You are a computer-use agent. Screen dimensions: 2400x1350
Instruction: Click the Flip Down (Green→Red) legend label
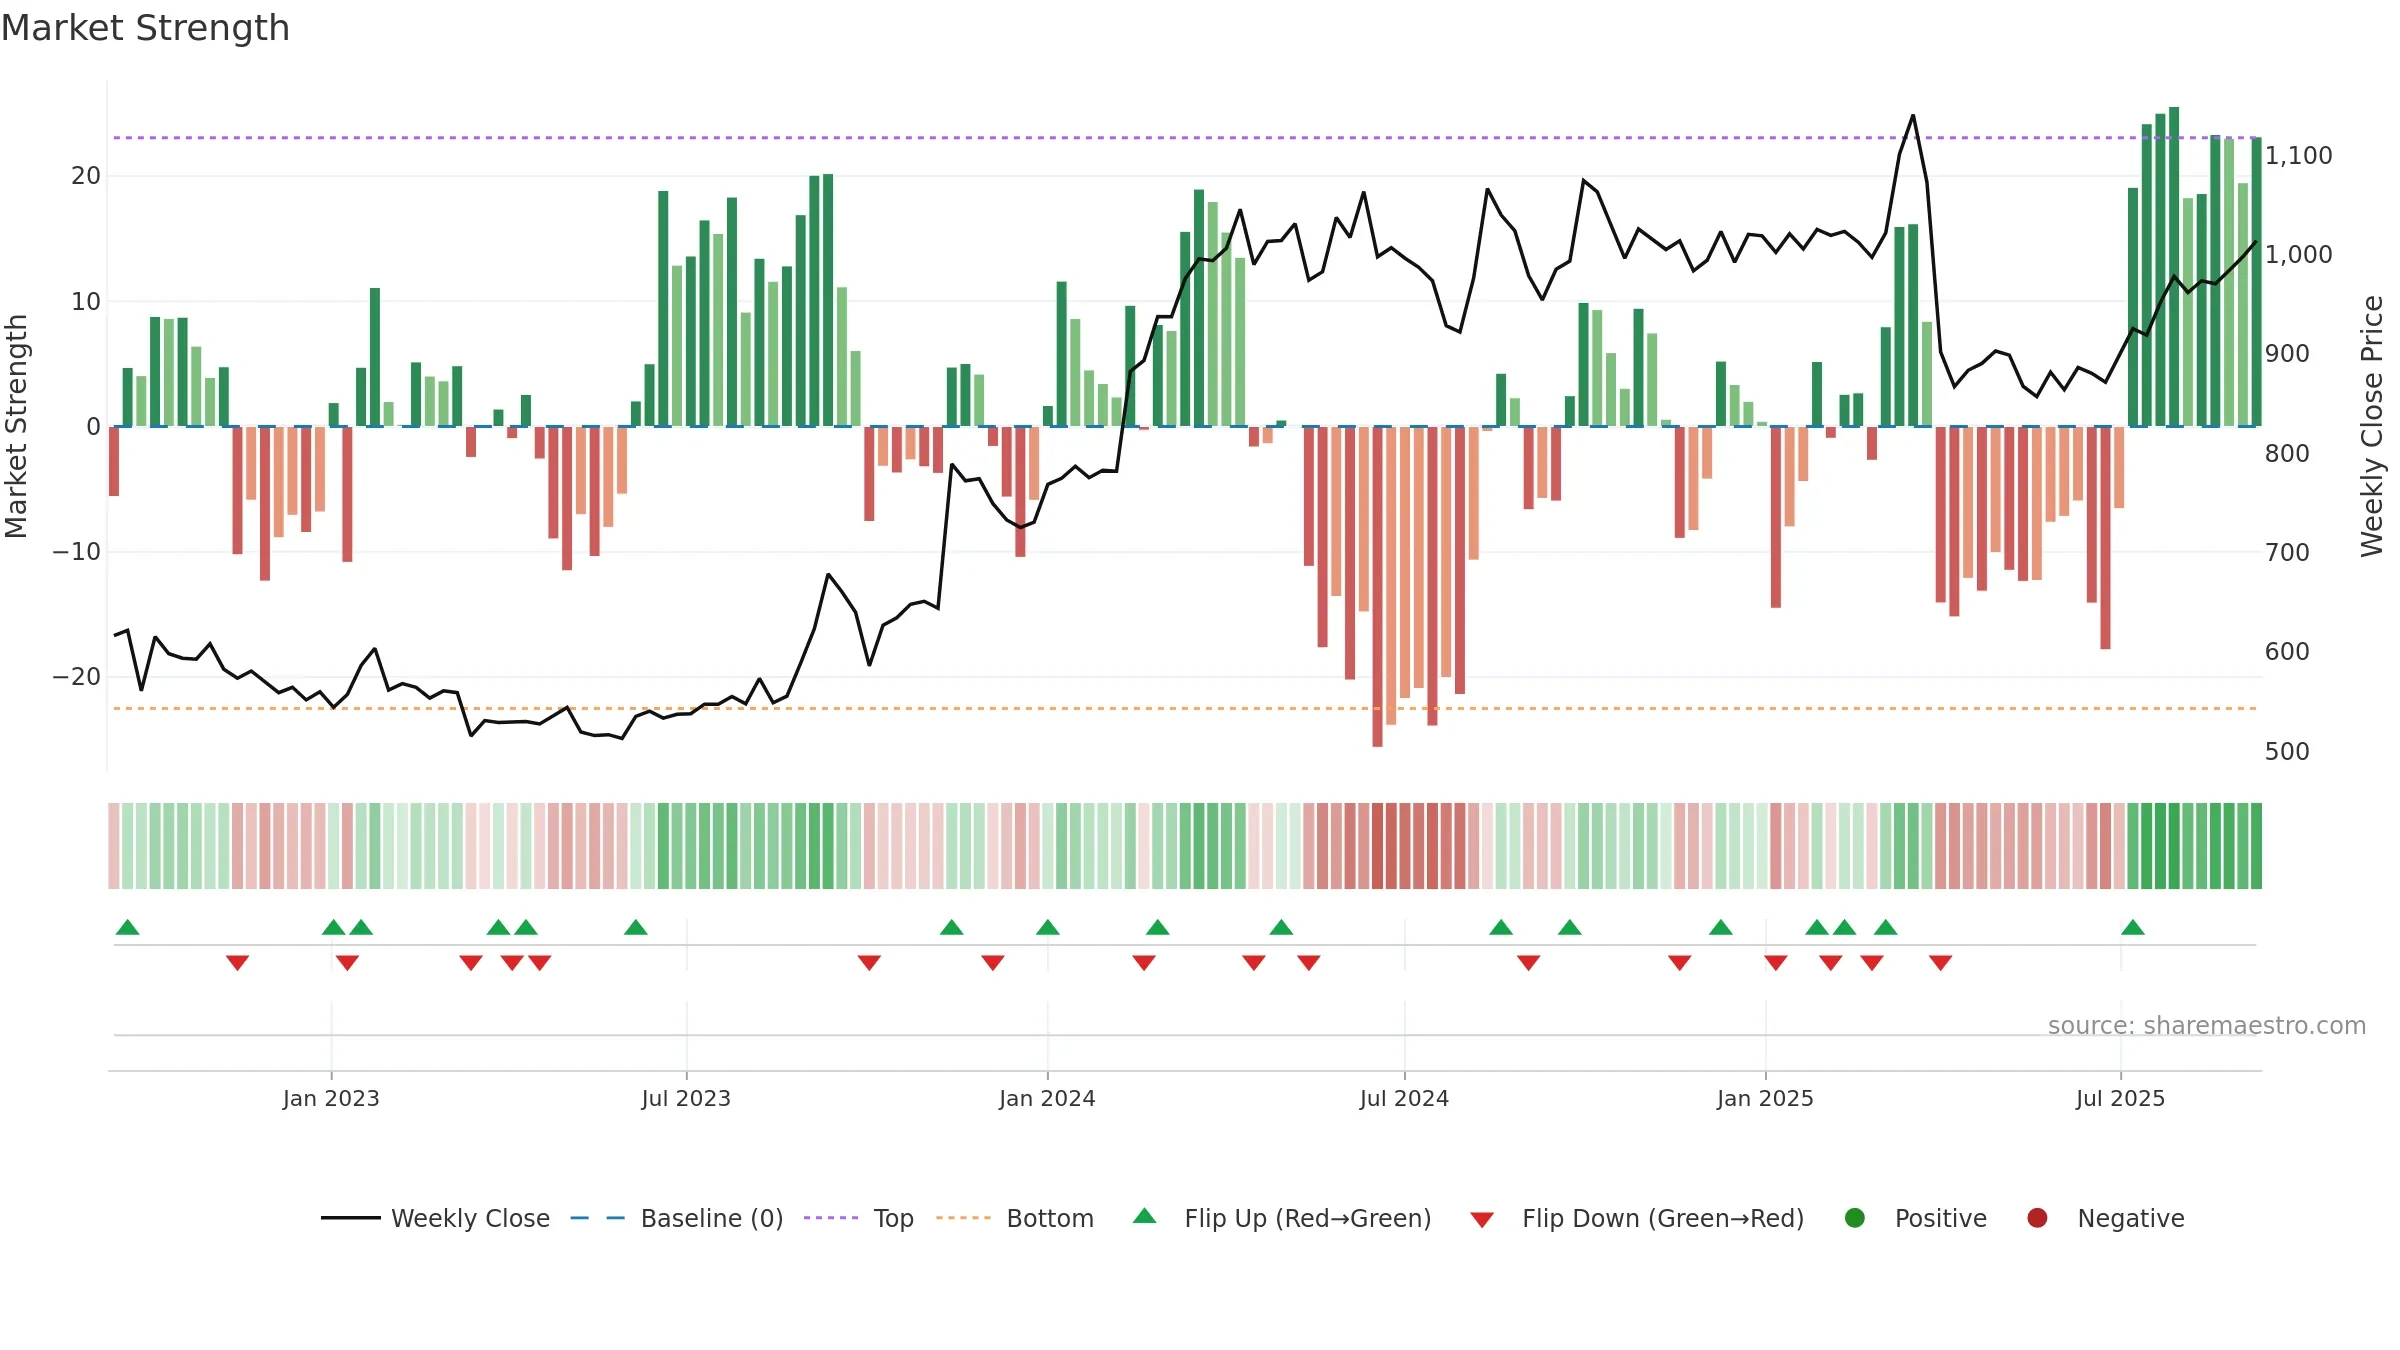1663,1218
